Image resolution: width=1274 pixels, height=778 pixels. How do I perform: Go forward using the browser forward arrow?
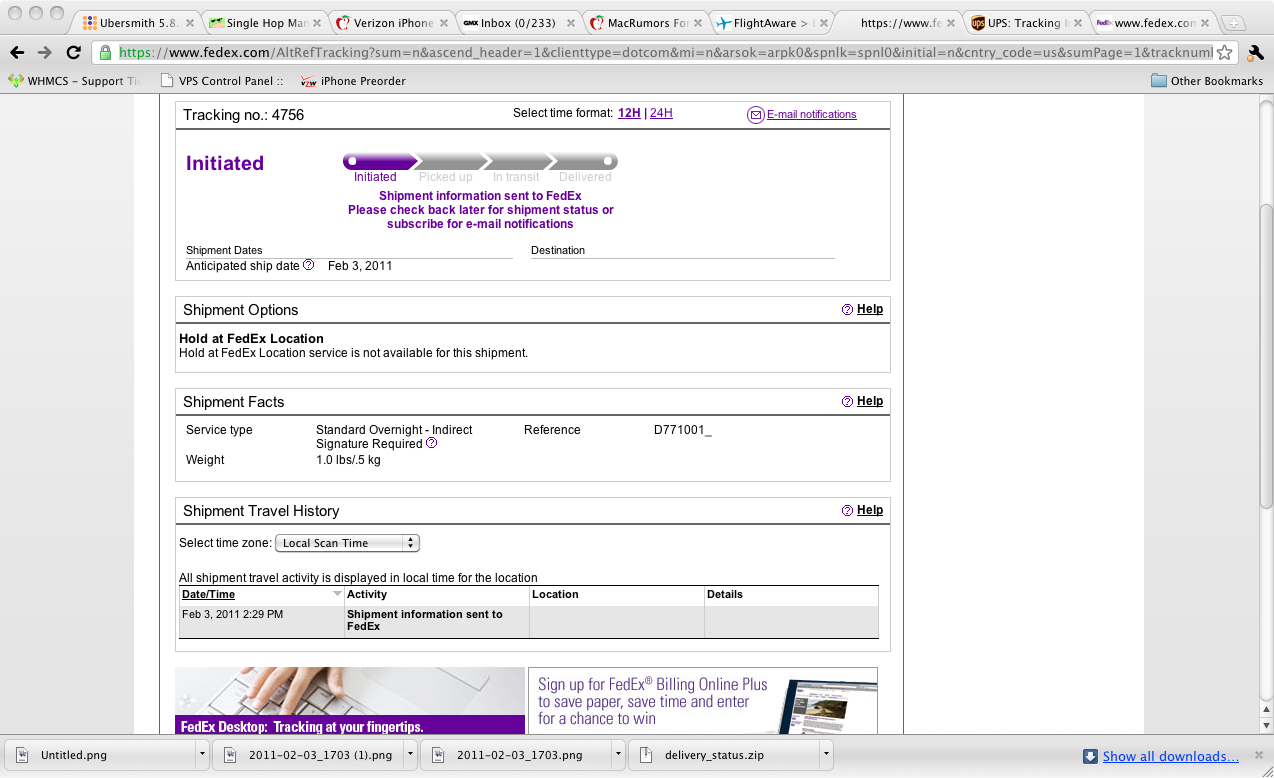[45, 53]
